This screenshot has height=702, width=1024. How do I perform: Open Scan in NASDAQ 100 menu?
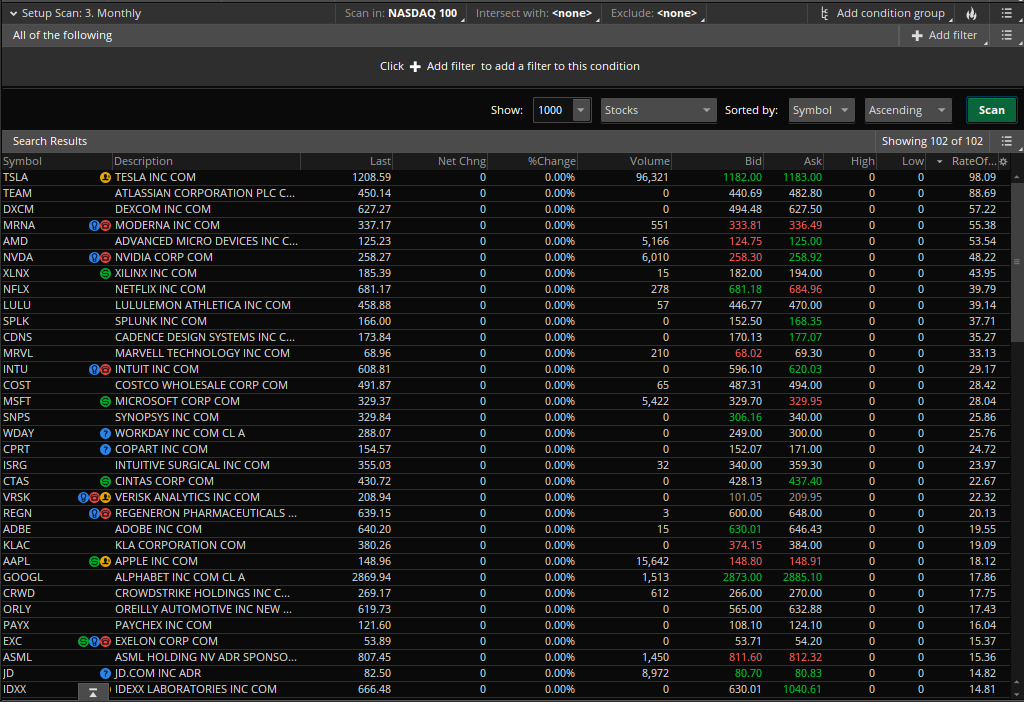401,14
